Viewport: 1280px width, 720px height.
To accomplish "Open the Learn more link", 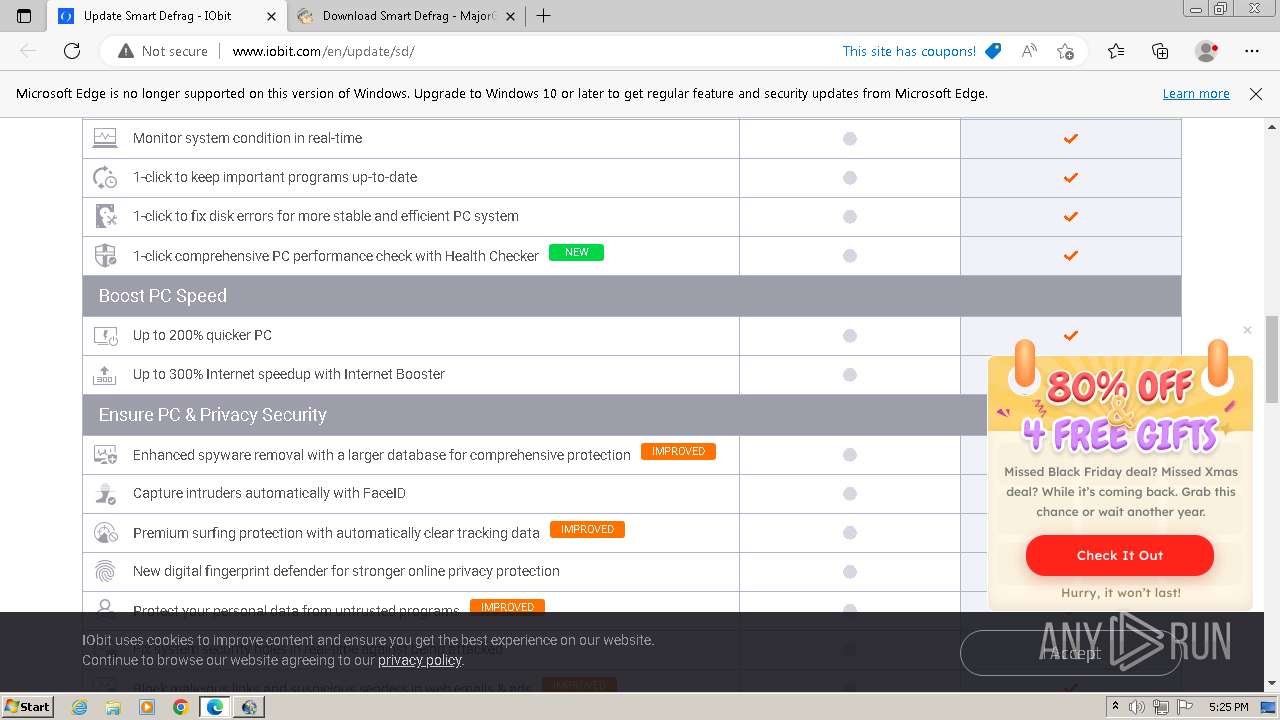I will pos(1196,93).
